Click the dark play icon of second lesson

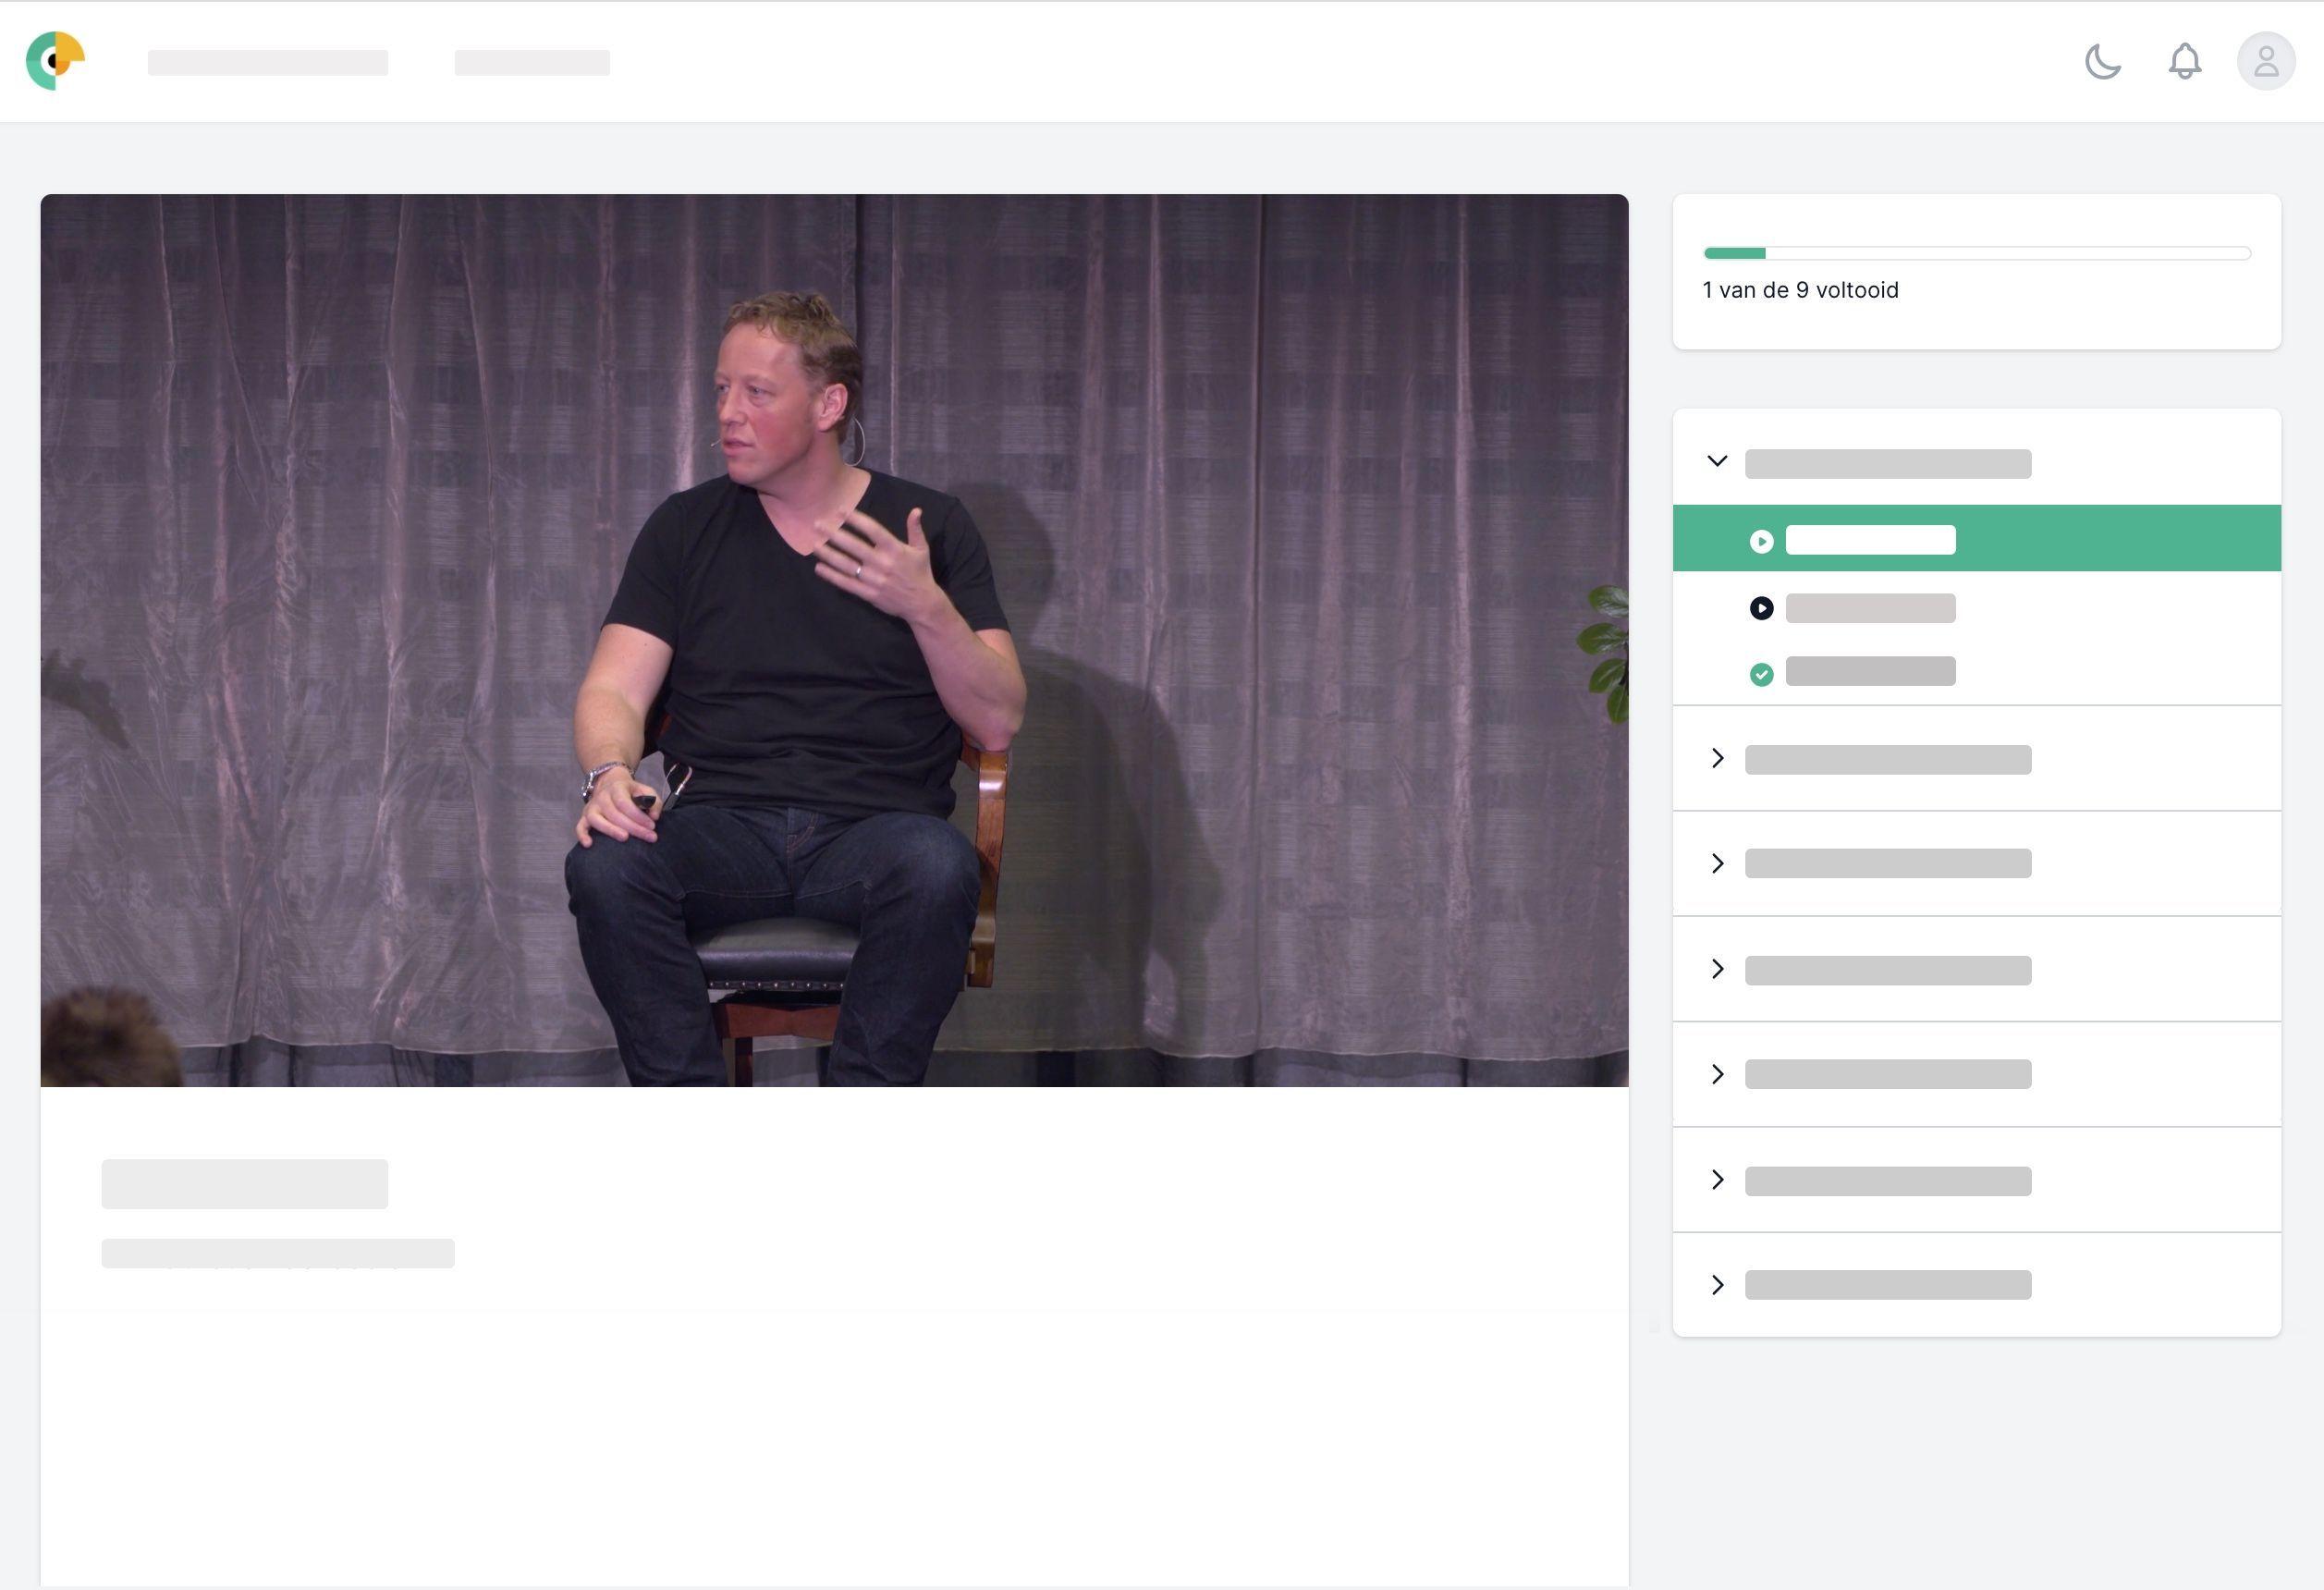tap(1761, 608)
